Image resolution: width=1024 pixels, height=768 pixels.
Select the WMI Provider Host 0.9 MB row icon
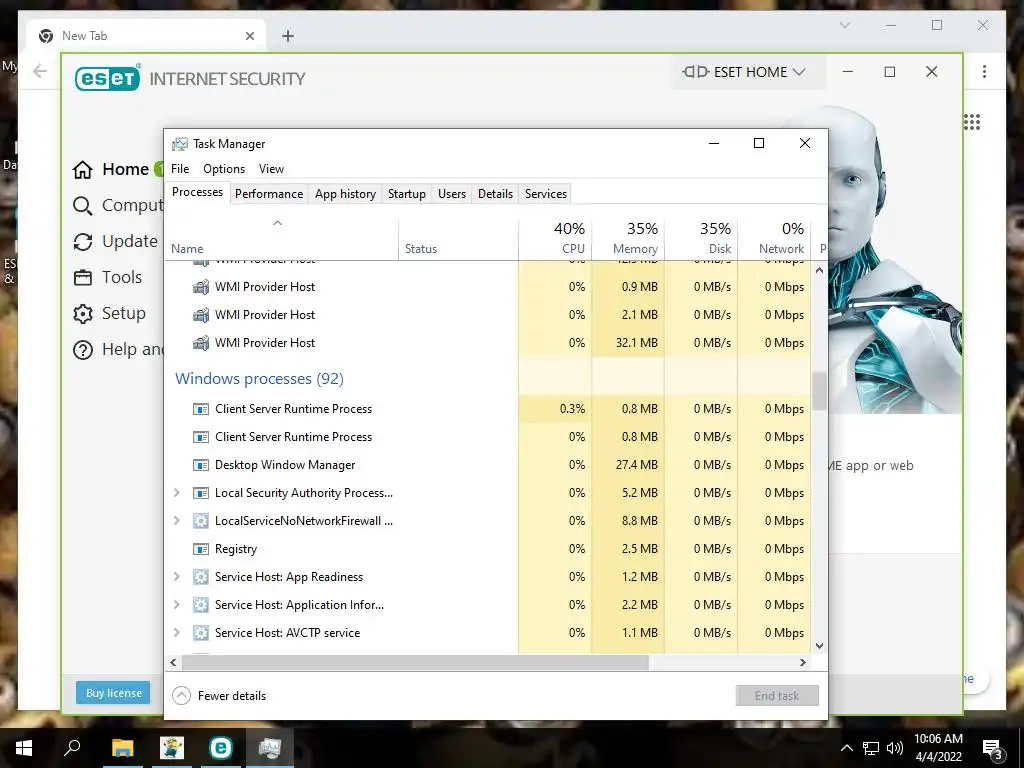click(x=201, y=287)
